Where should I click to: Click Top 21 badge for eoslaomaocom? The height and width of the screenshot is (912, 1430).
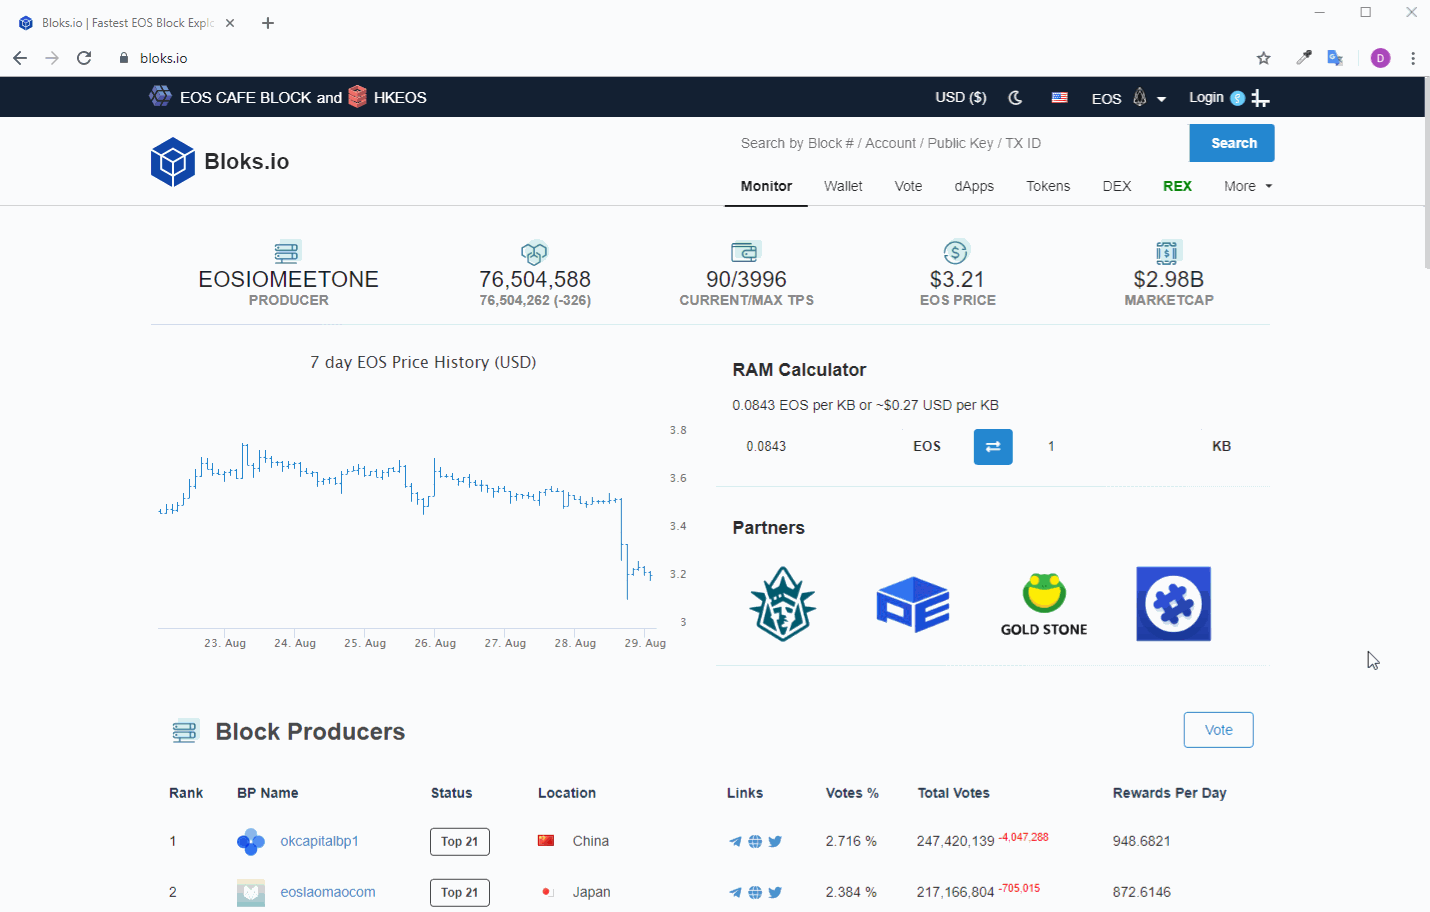pyautogui.click(x=460, y=892)
